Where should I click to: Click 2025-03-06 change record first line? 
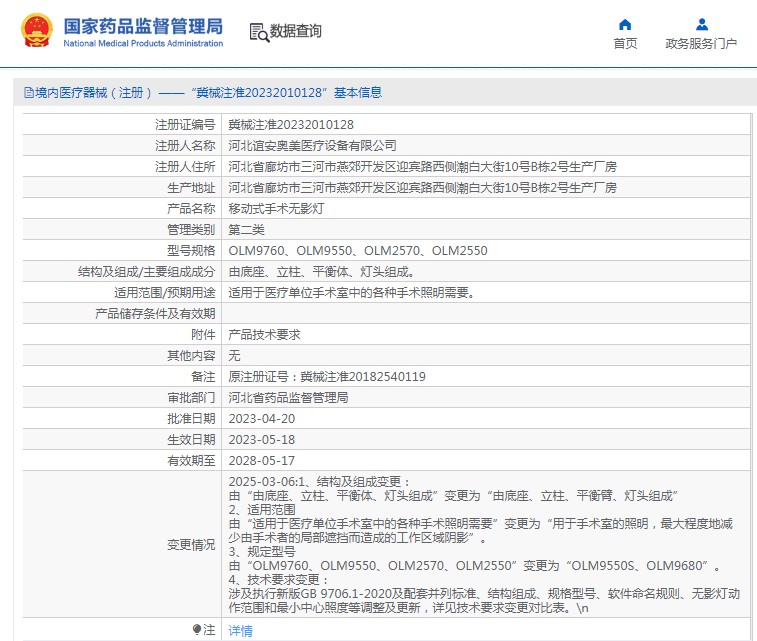click(319, 482)
